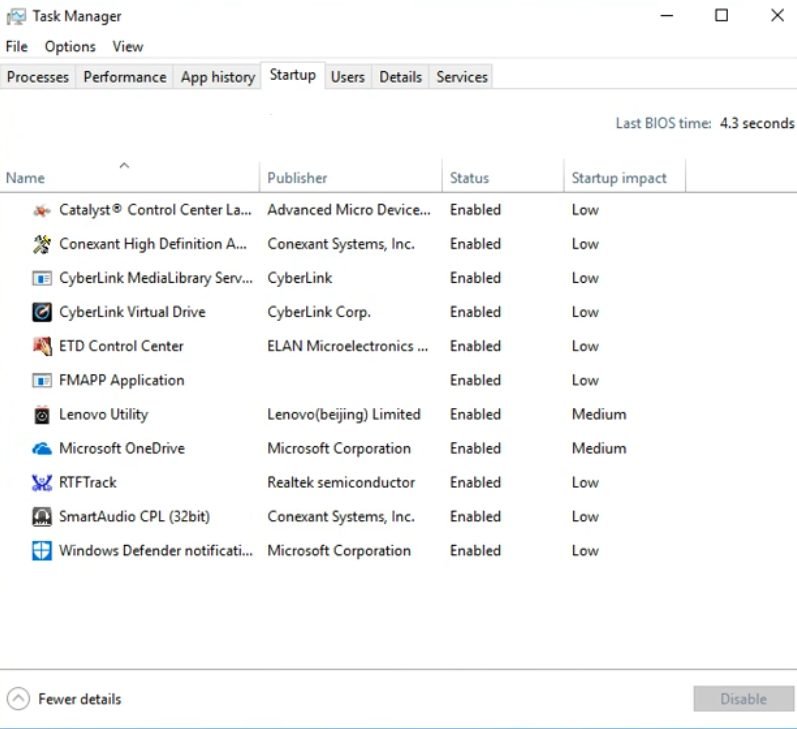Click the Lenovo(beijing) Limited publisher cell
The width and height of the screenshot is (797, 729).
click(x=344, y=414)
